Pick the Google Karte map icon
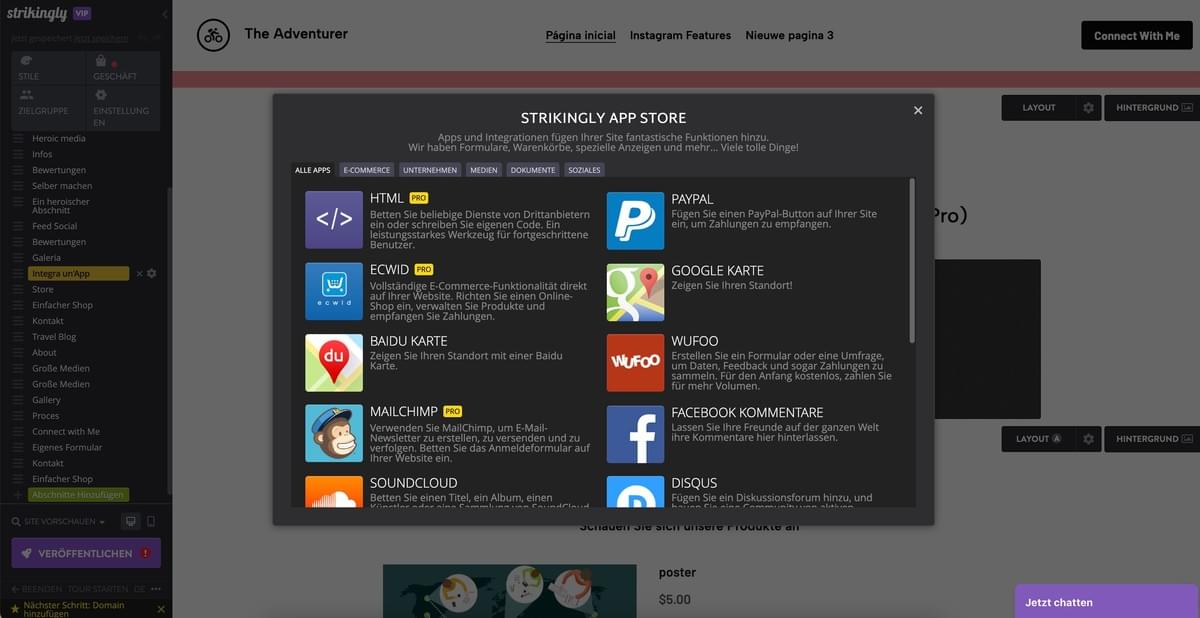 click(x=635, y=291)
